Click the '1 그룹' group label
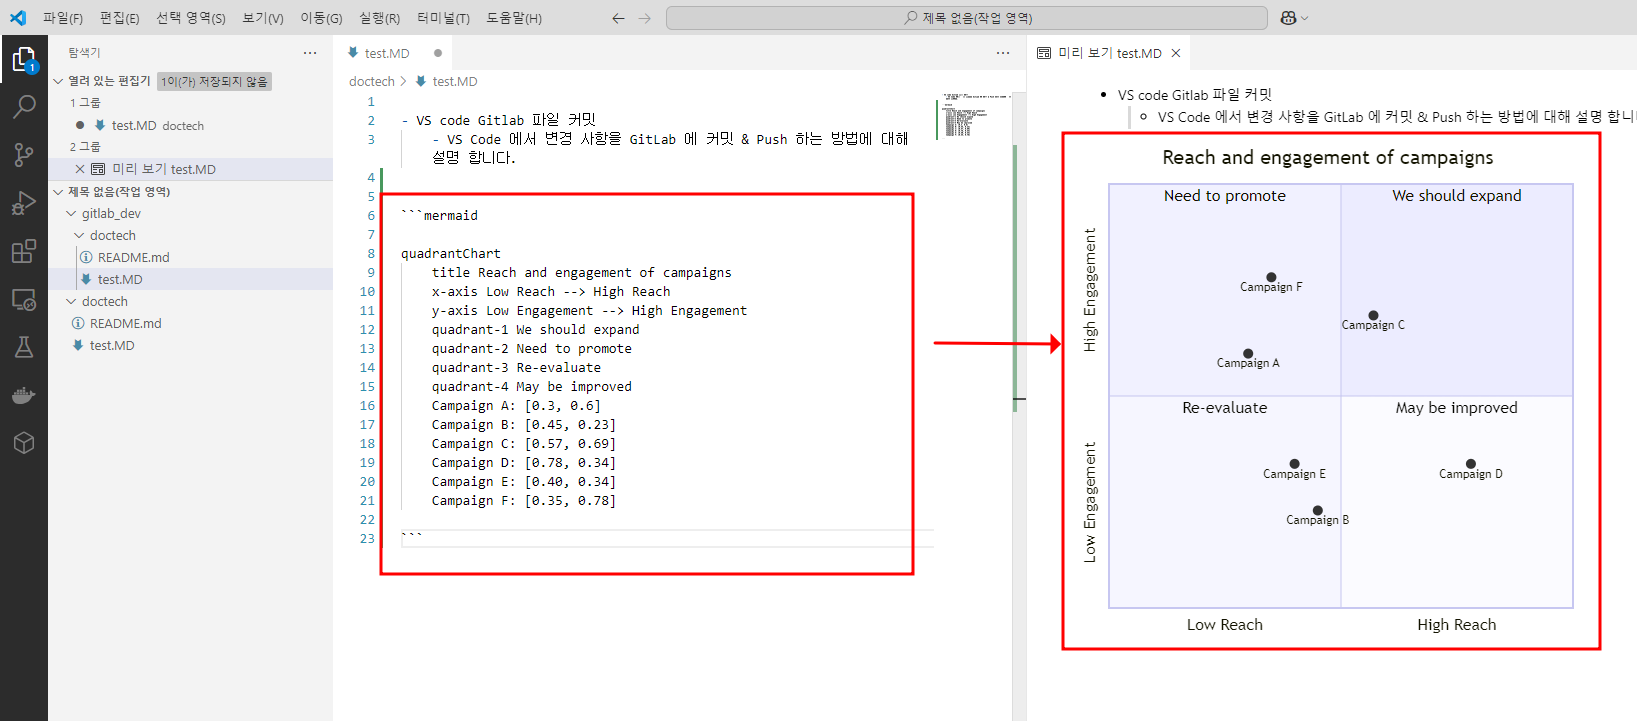 click(x=85, y=103)
